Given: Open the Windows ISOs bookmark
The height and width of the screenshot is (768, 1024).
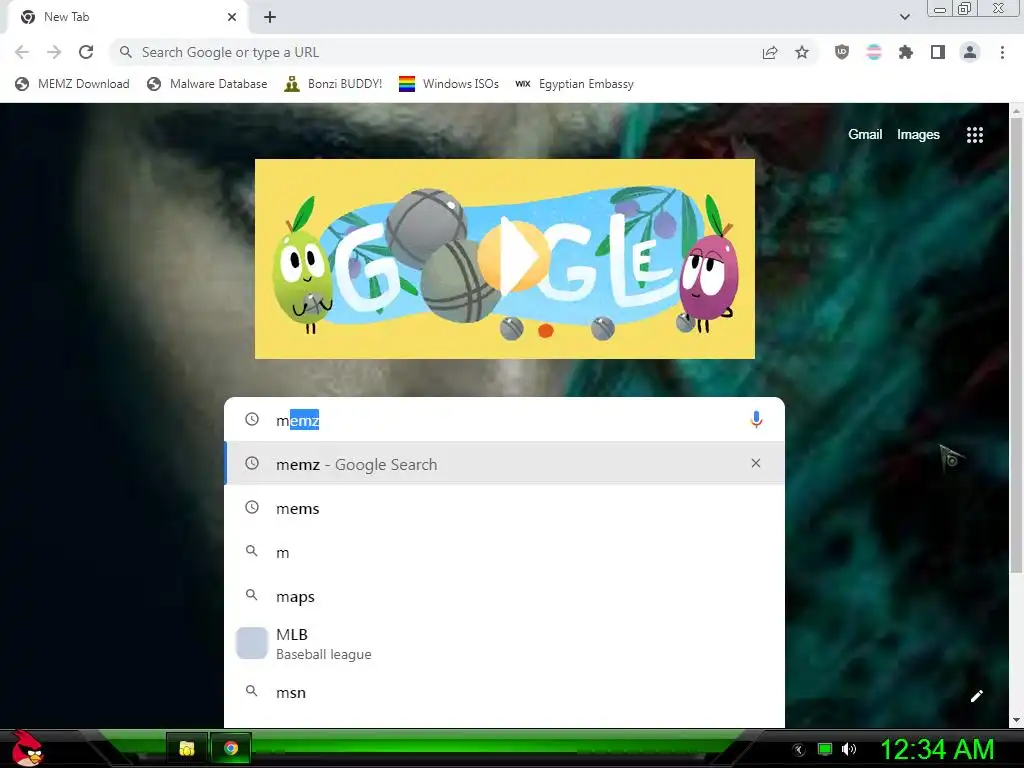Looking at the screenshot, I should (x=449, y=84).
